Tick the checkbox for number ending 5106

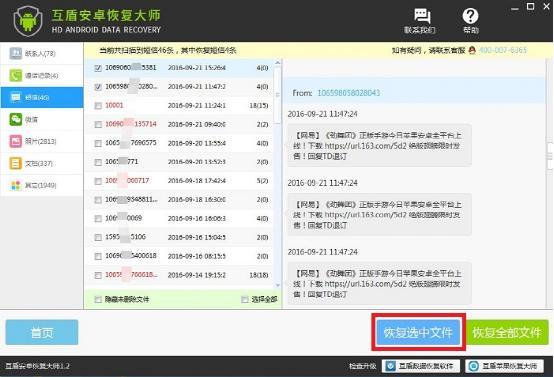tap(98, 237)
